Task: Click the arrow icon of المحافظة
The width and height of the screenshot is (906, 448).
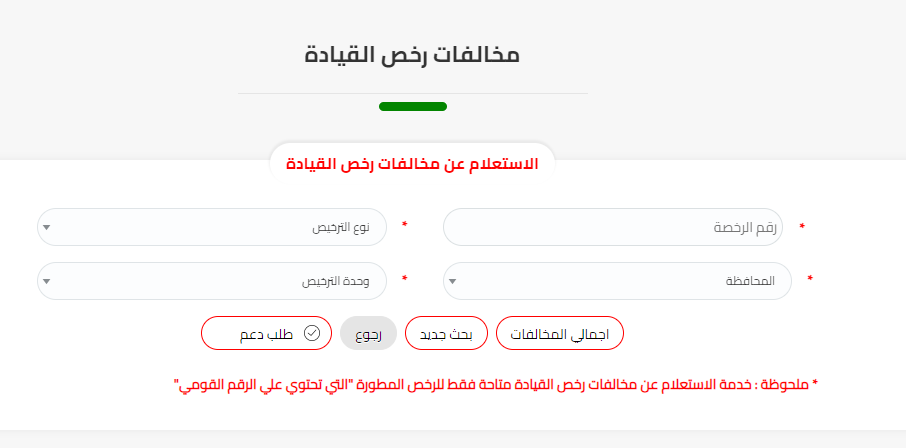Action: pos(453,281)
